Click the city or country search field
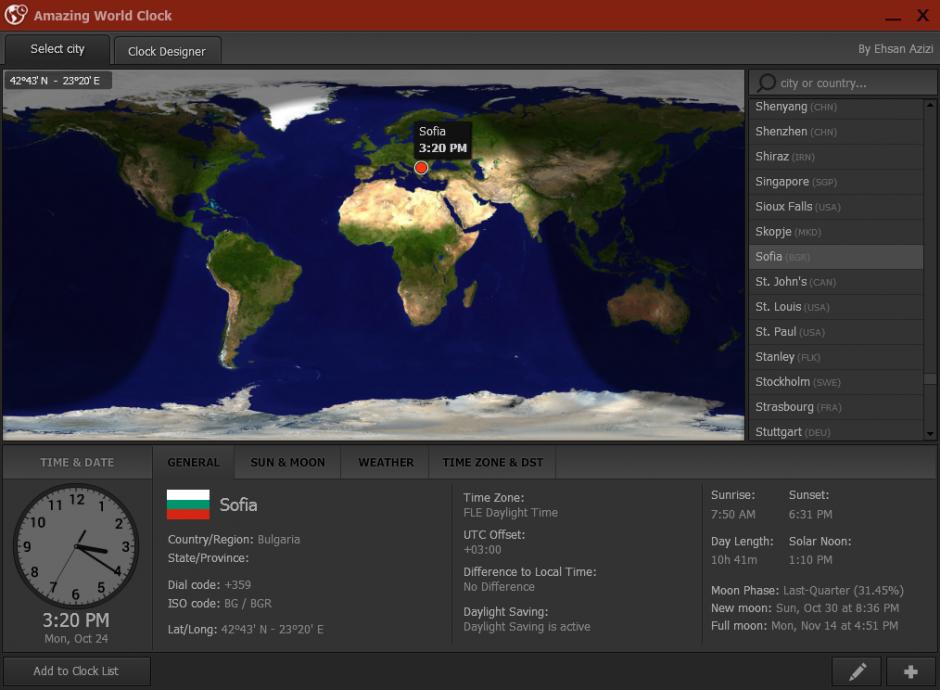940x690 pixels. click(x=843, y=83)
